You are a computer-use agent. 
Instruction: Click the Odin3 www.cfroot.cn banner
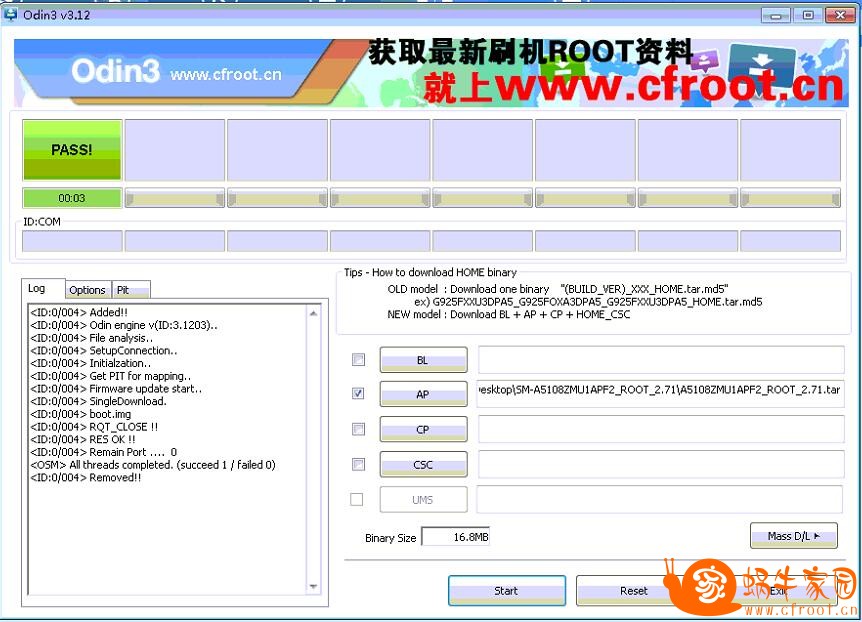[431, 72]
